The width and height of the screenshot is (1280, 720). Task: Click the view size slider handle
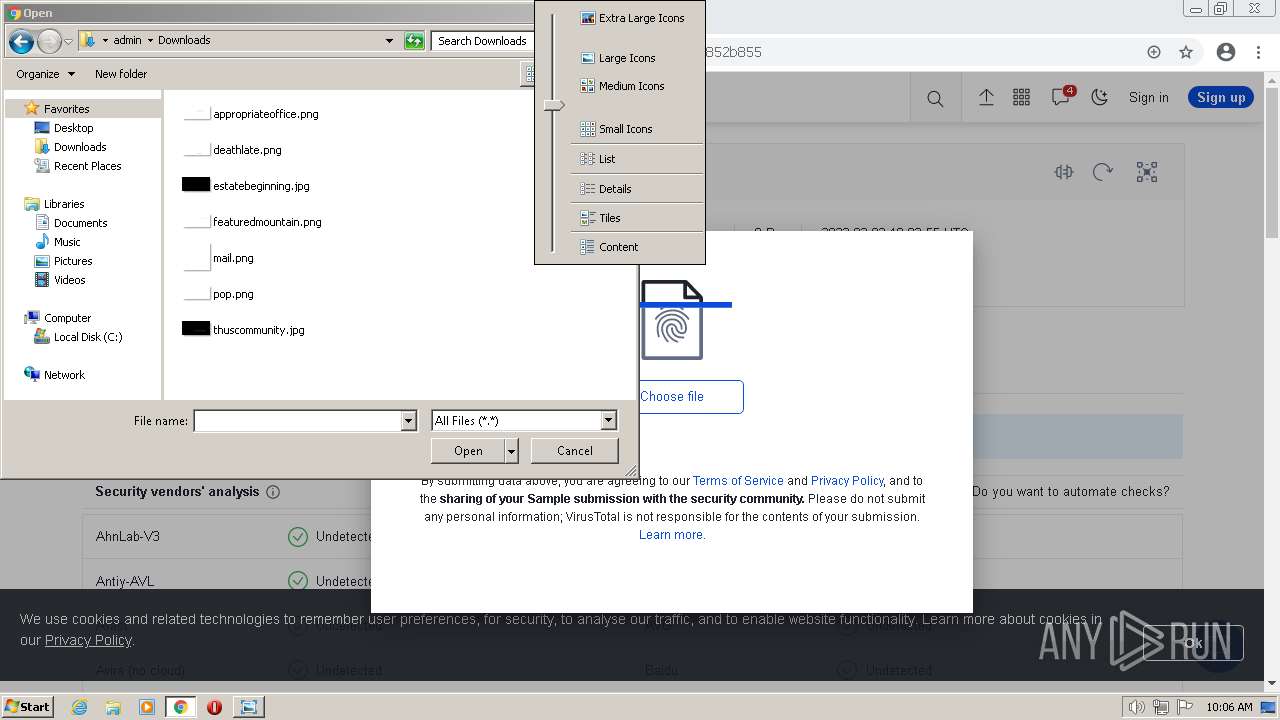click(554, 105)
